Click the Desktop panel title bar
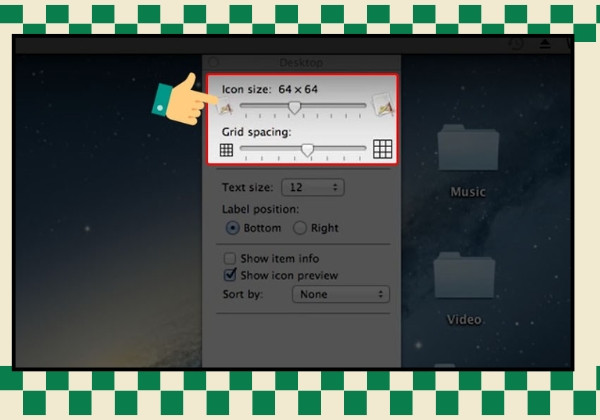Screen dimensions: 600x420 (x=302, y=62)
